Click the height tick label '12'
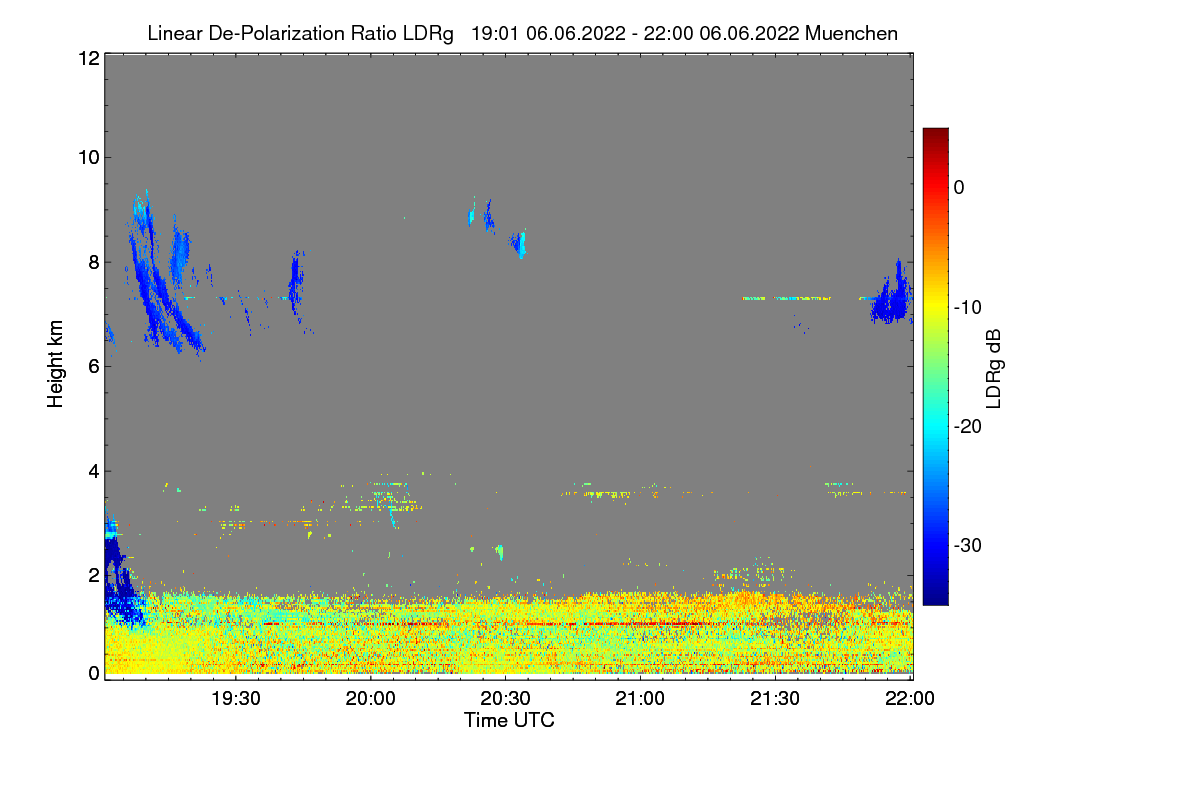This screenshot has height=800, width=1200. (88, 58)
